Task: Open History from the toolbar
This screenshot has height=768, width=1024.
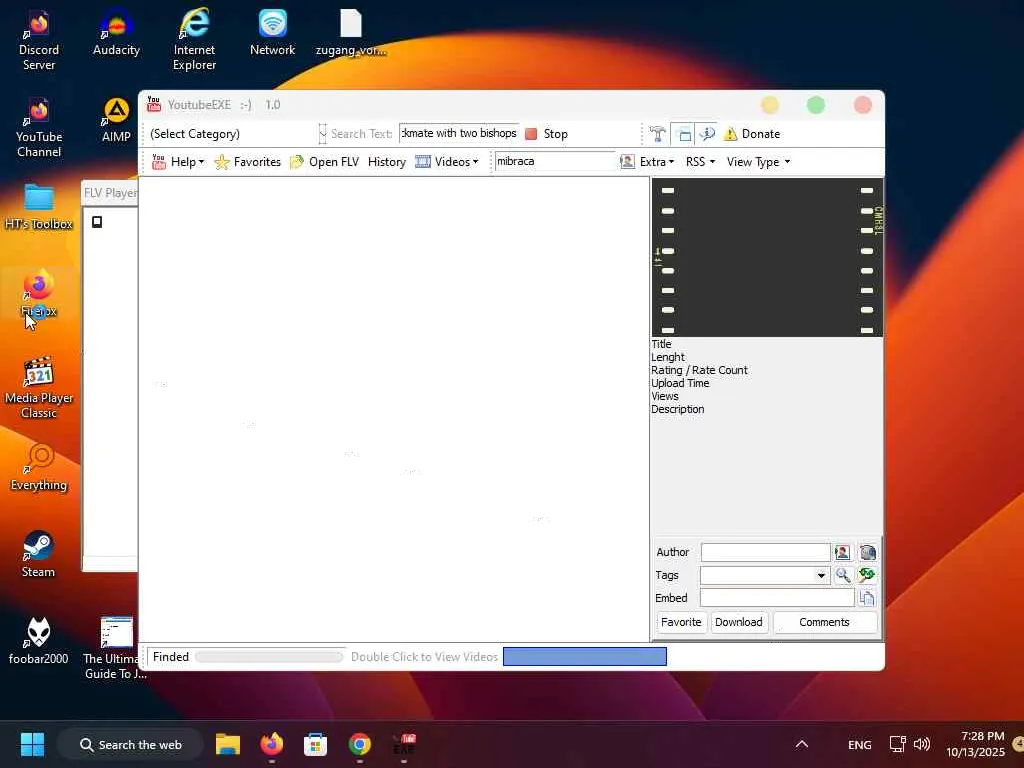Action: click(387, 162)
